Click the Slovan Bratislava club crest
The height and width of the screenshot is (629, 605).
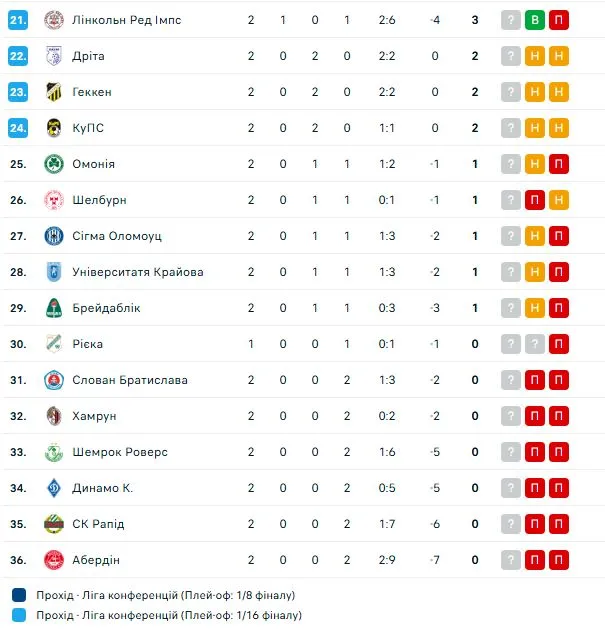coord(54,380)
